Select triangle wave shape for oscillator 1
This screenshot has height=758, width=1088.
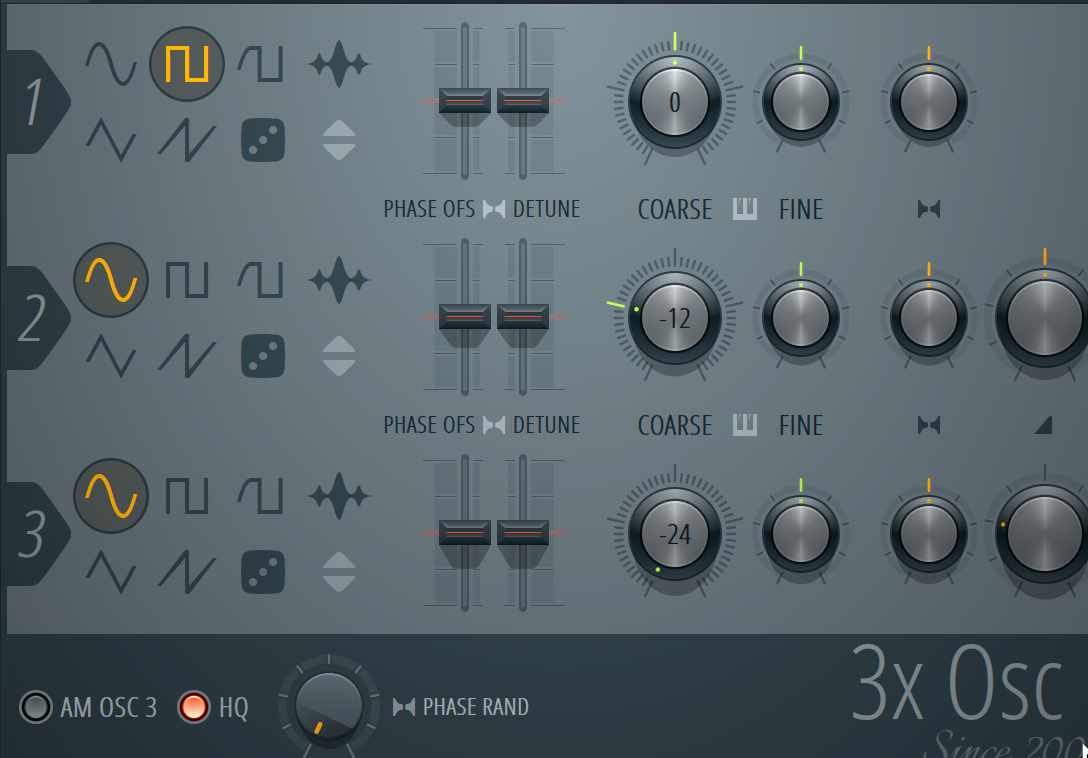coord(111,140)
